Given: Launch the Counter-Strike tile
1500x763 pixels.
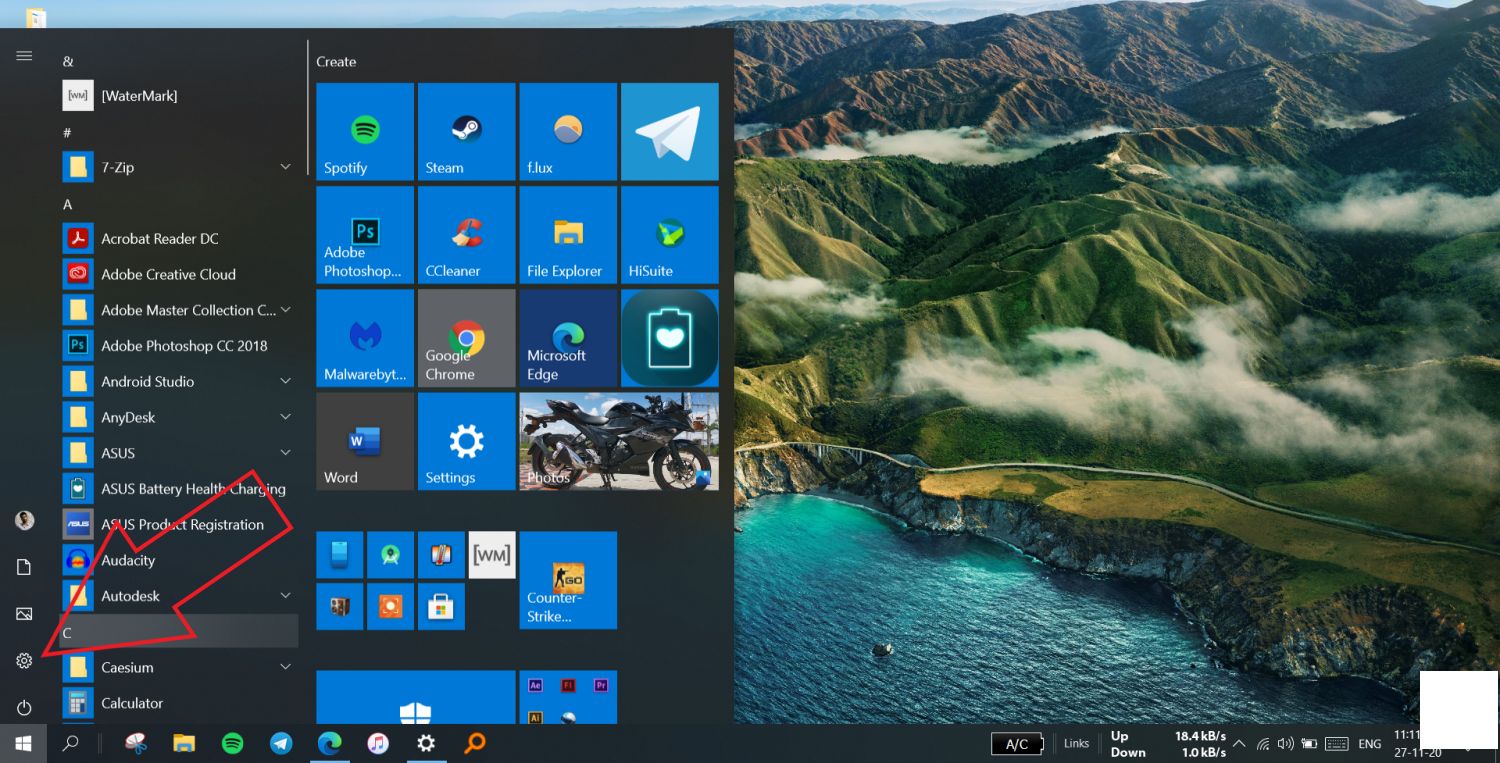Looking at the screenshot, I should point(568,580).
